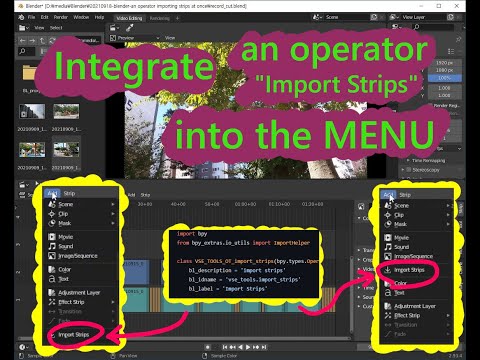Click the File Browser search field

pyautogui.click(x=27, y=51)
